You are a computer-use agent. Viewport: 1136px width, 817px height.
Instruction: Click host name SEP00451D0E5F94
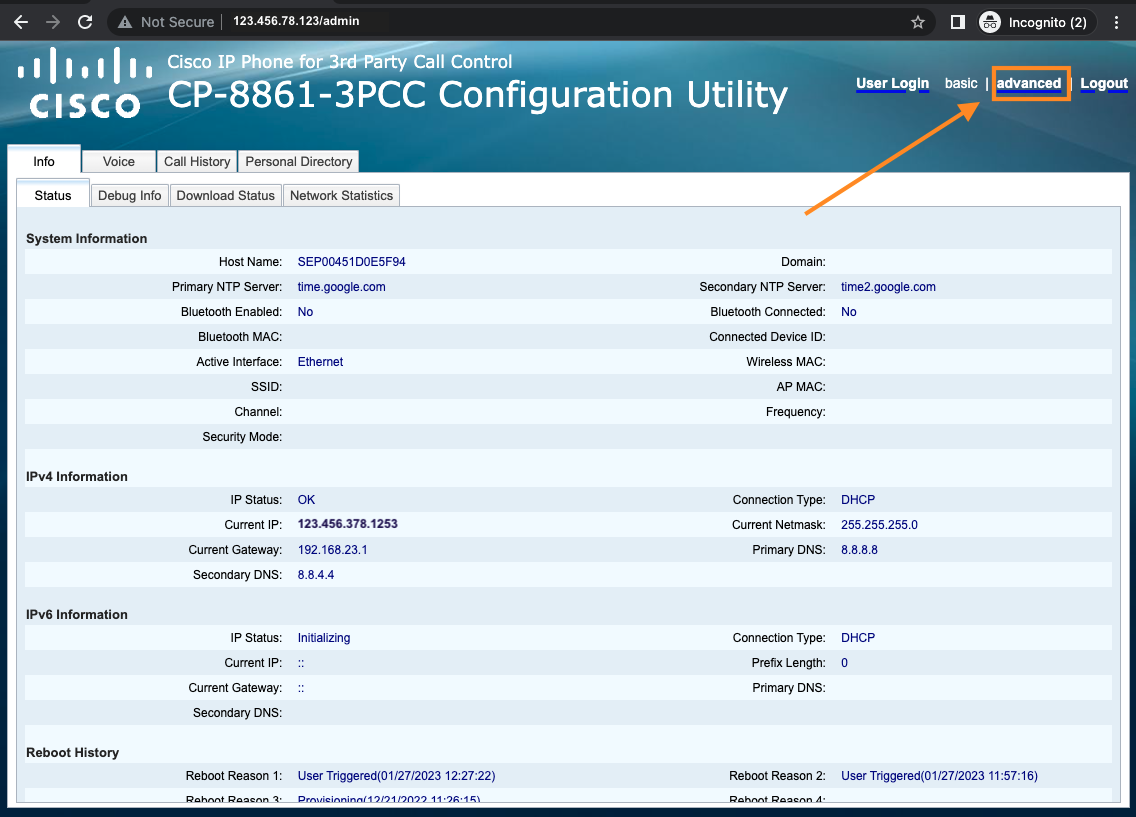coord(351,261)
